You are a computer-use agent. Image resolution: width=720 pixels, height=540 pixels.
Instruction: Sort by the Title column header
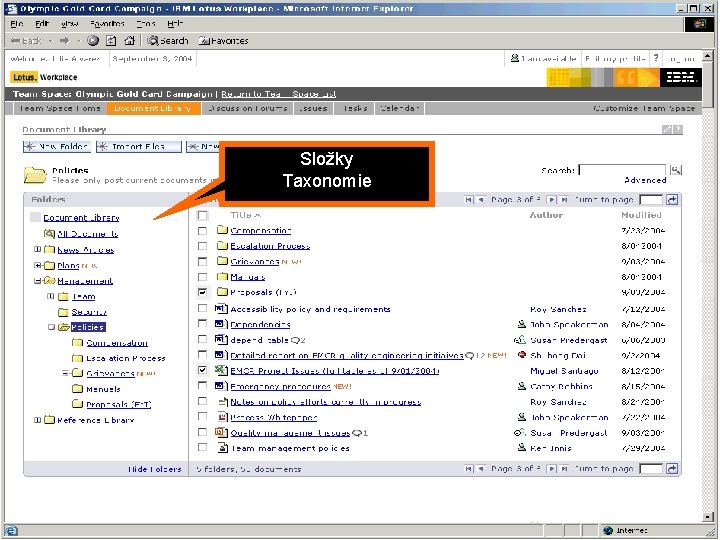[x=246, y=215]
